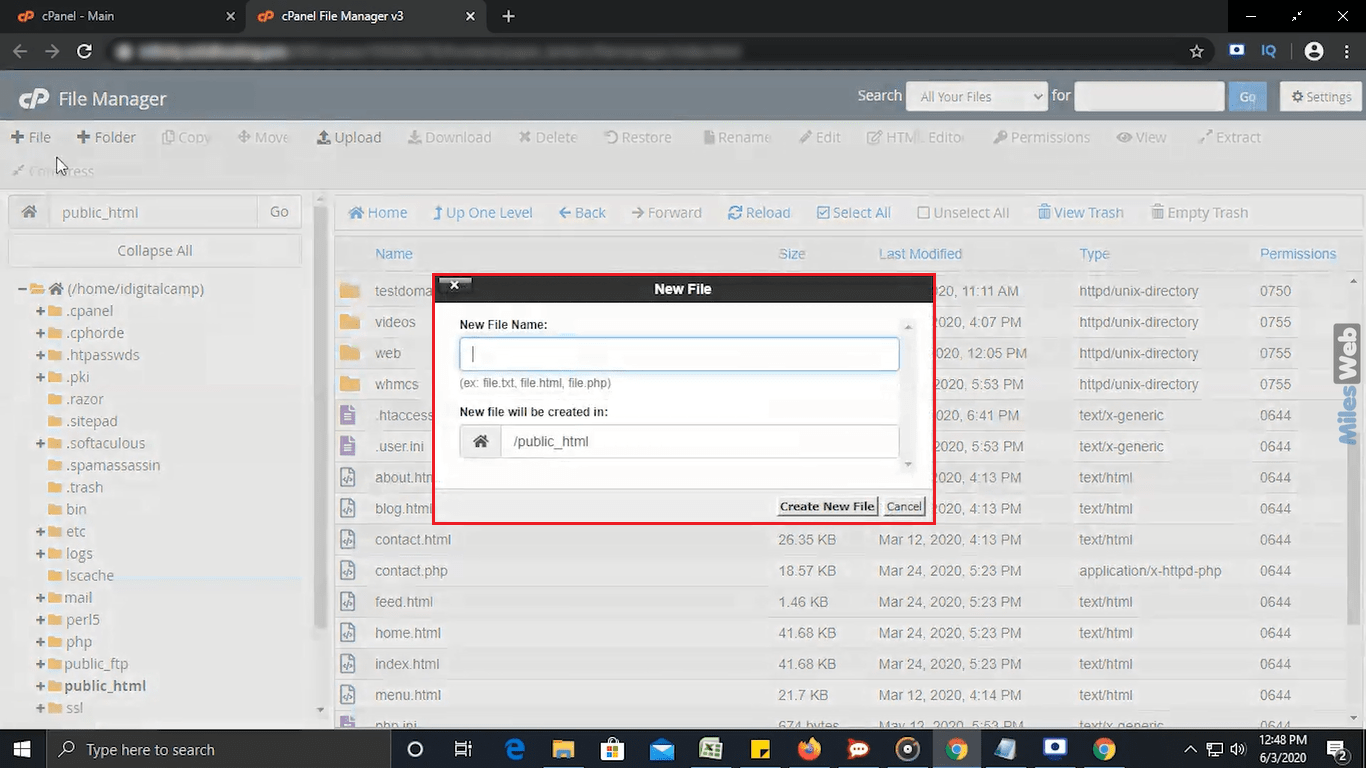Screen dimensions: 1366x768
Task: Click the public_html path input field
Action: [x=153, y=212]
